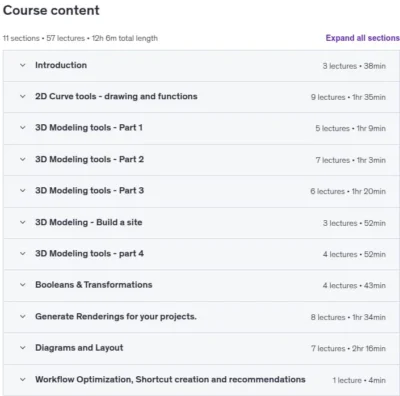This screenshot has width=400, height=396.
Task: Click Workflow Optimization, Shortcut creation title
Action: pos(170,379)
